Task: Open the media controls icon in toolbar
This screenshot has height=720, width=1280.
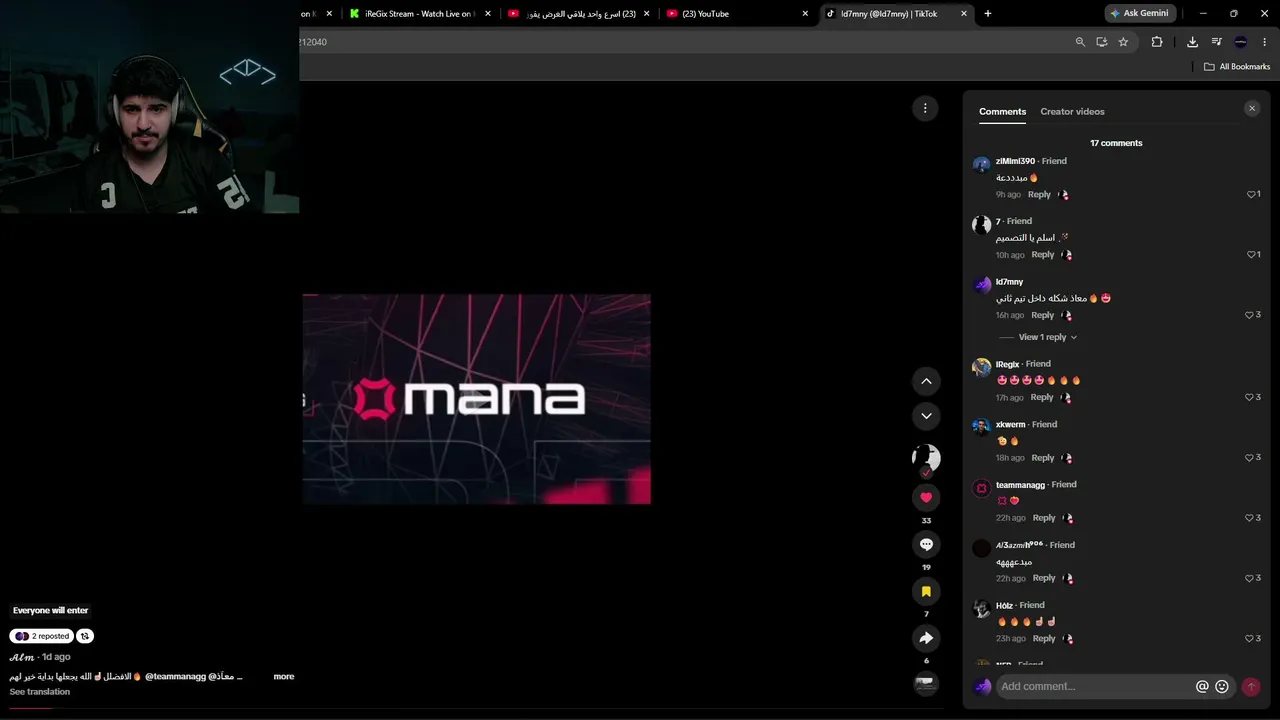Action: (x=1216, y=42)
